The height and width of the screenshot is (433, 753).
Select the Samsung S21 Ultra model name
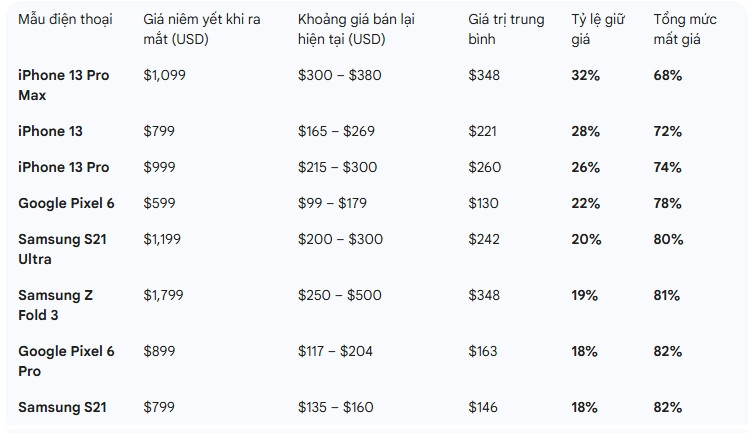click(60, 249)
